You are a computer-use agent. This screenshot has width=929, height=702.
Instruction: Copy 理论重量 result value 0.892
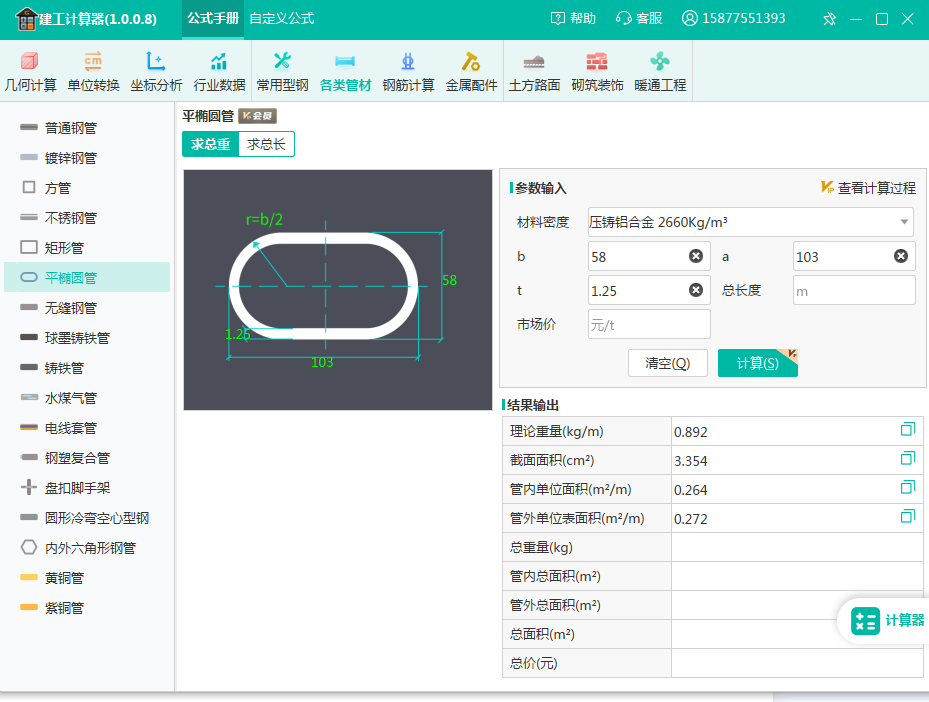click(907, 429)
